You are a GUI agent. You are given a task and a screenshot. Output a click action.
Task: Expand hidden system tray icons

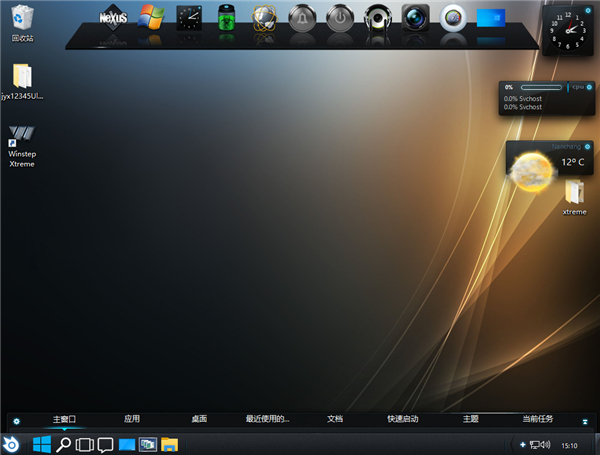pos(523,444)
